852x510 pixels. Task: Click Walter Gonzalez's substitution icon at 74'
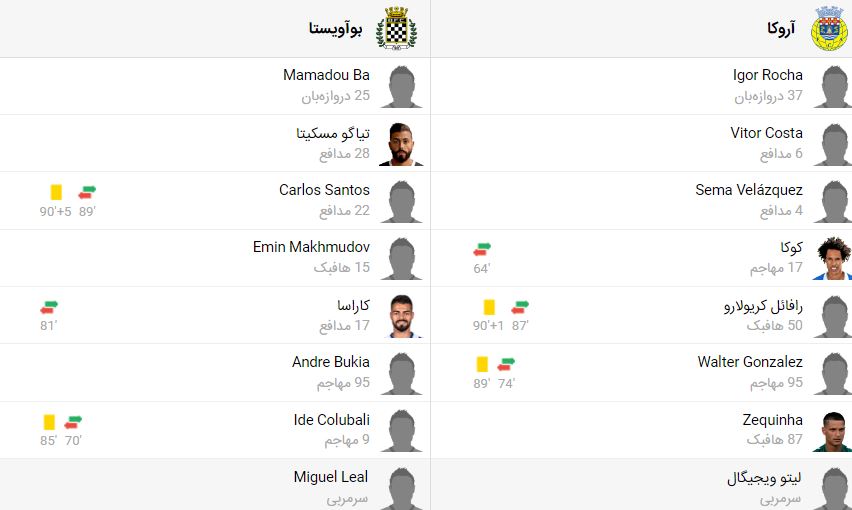tap(507, 363)
